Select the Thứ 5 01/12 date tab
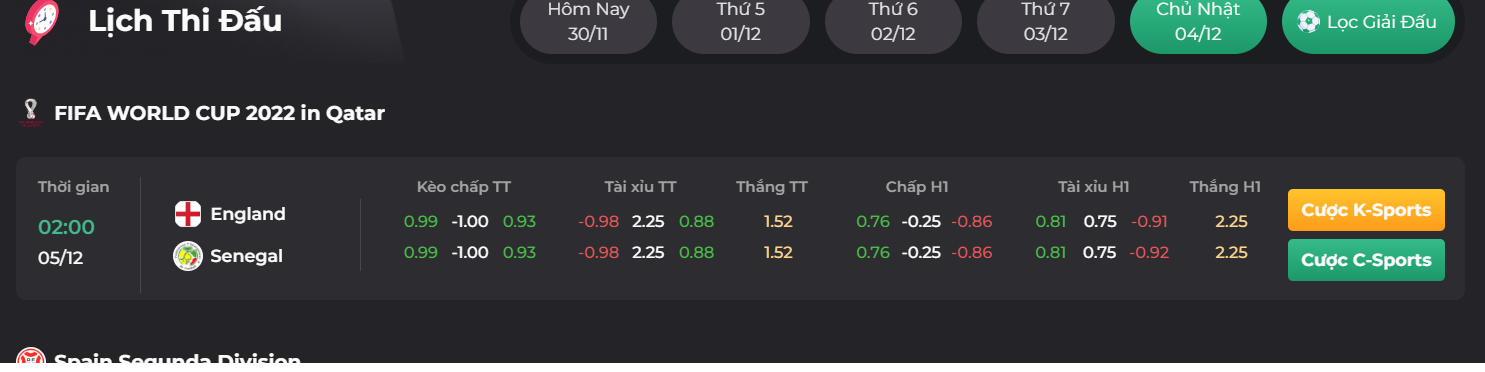Viewport: 1485px width, 372px height. pos(740,22)
